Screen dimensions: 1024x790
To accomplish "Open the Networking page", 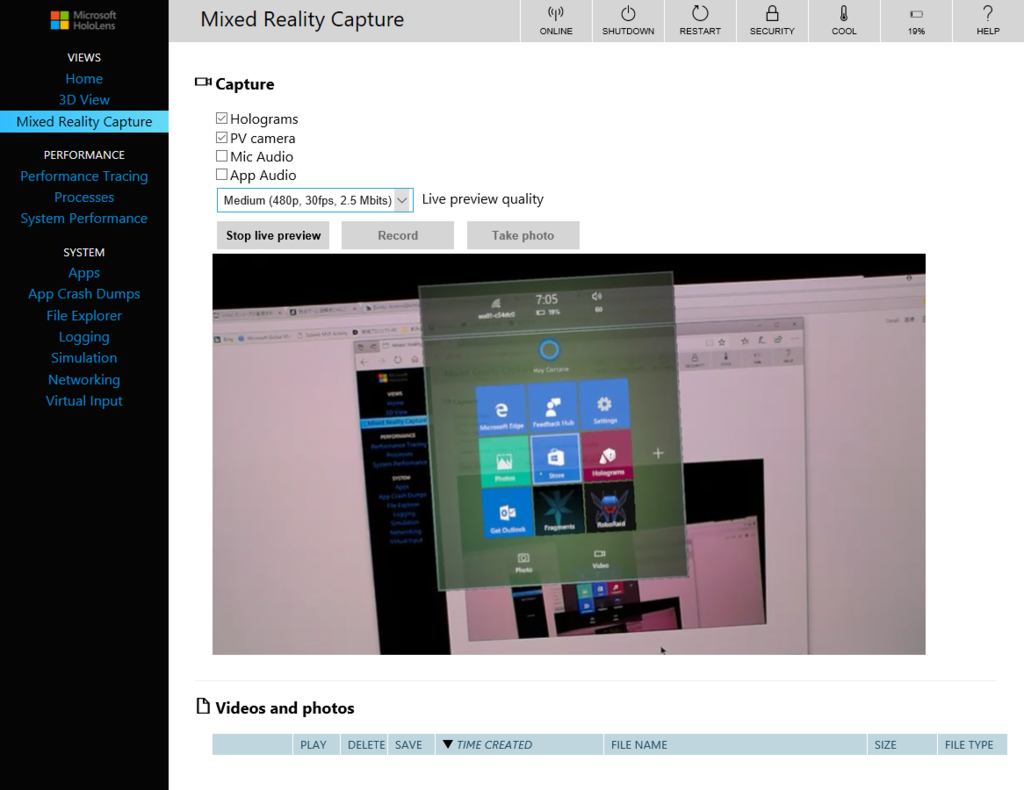I will pyautogui.click(x=84, y=379).
